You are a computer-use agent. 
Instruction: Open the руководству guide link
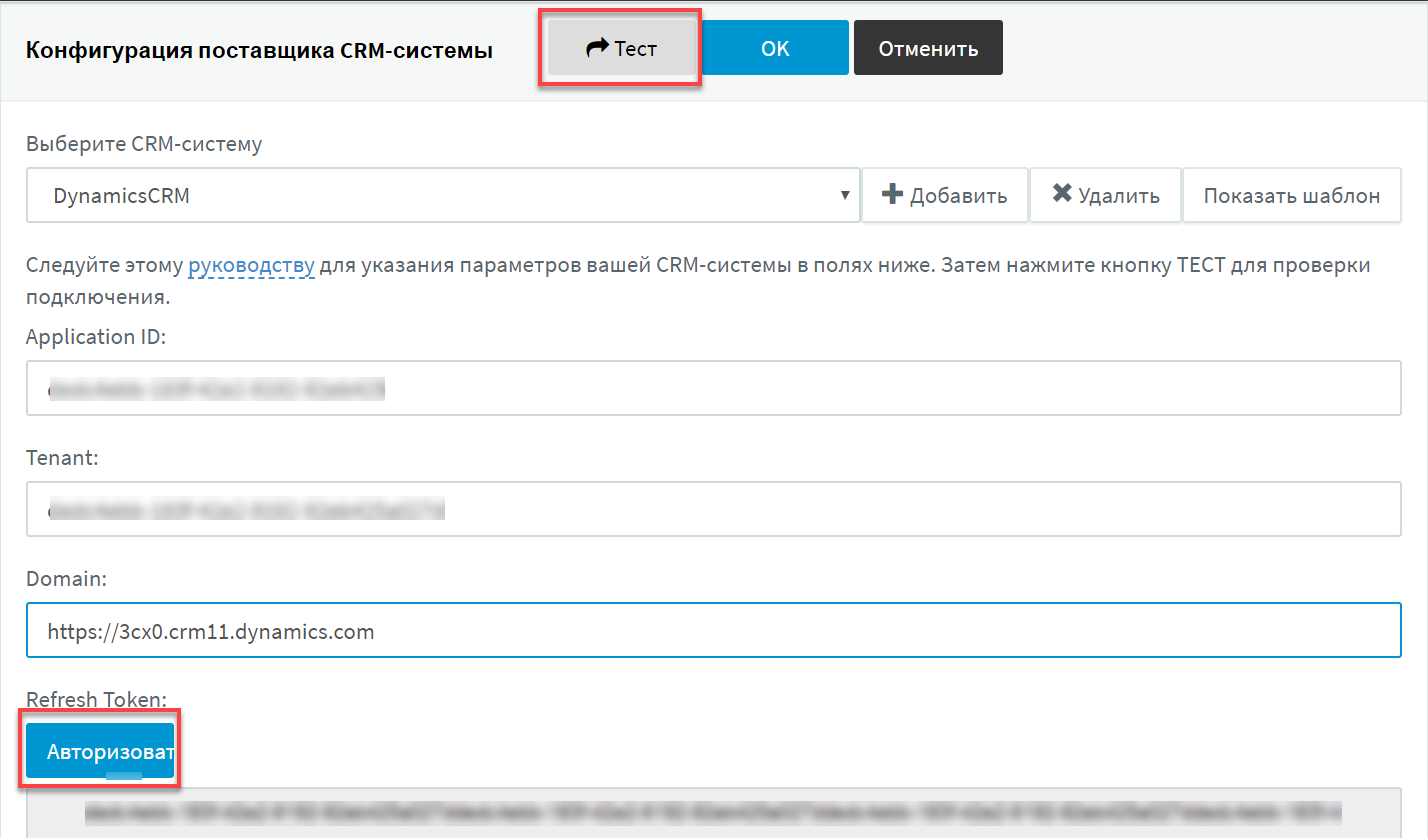[x=252, y=266]
